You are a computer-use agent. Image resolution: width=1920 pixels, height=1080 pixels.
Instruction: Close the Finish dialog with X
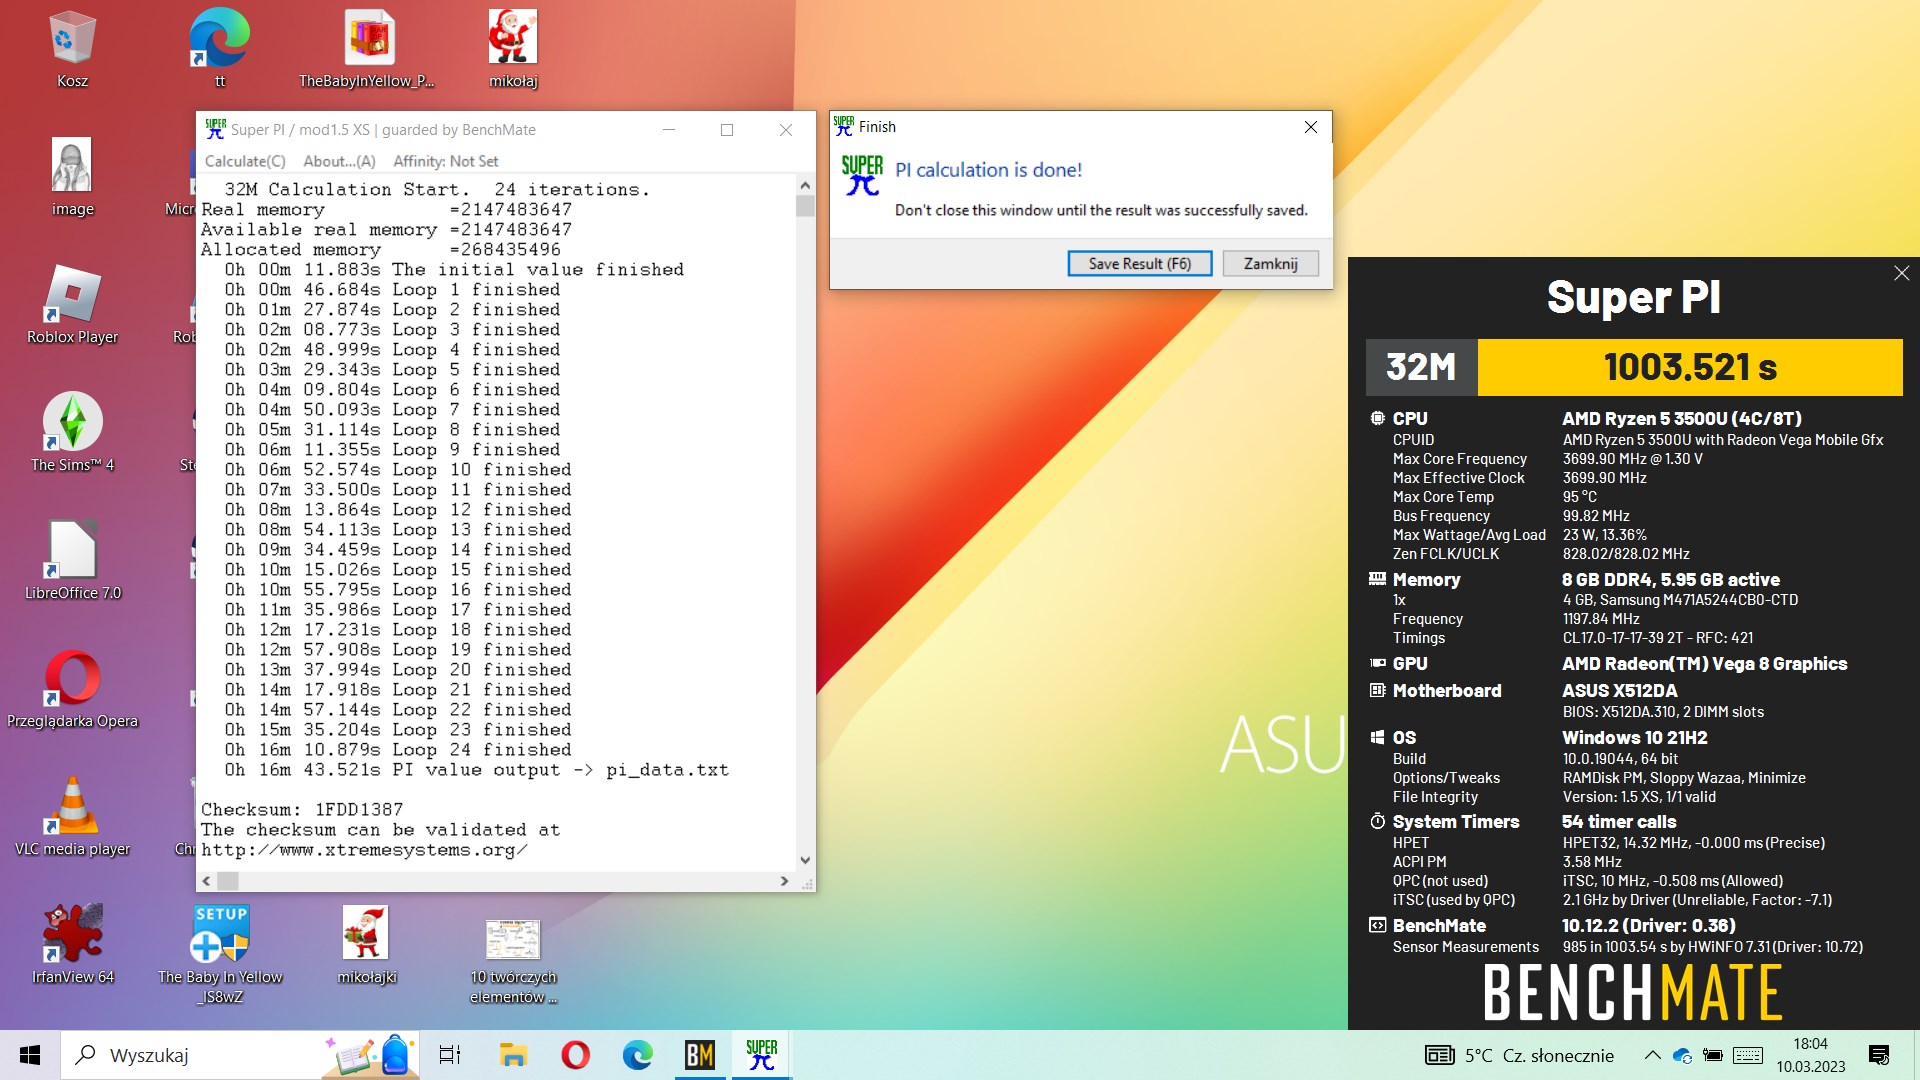pyautogui.click(x=1310, y=127)
